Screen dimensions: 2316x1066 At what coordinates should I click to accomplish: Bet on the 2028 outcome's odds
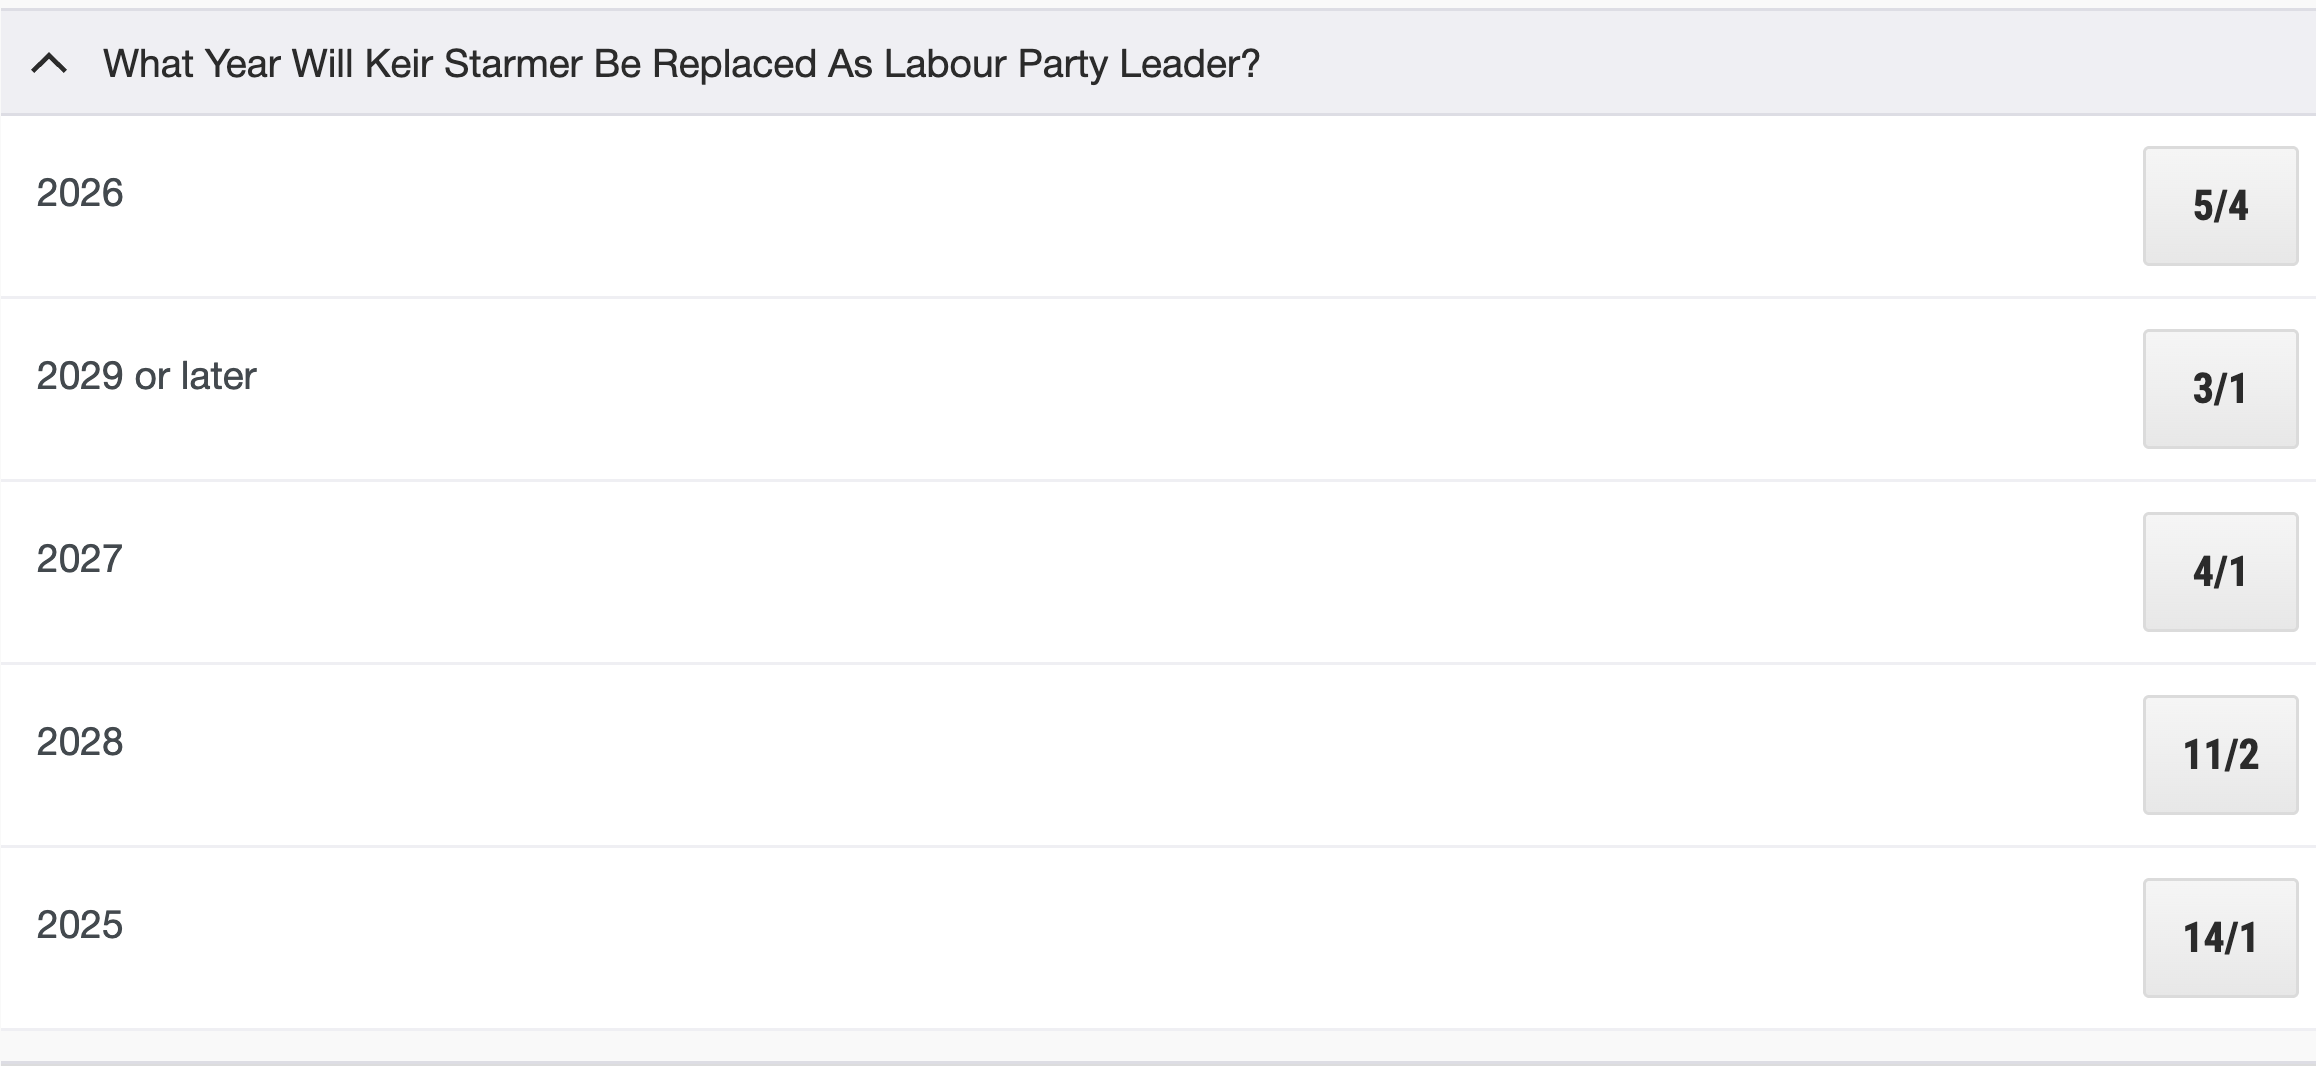pos(2220,755)
